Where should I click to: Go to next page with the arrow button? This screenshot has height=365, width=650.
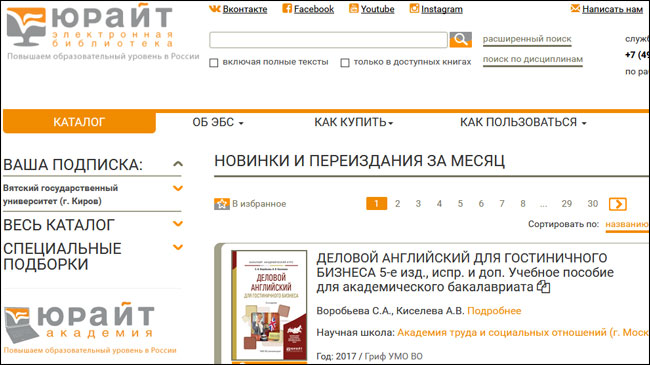(x=618, y=204)
